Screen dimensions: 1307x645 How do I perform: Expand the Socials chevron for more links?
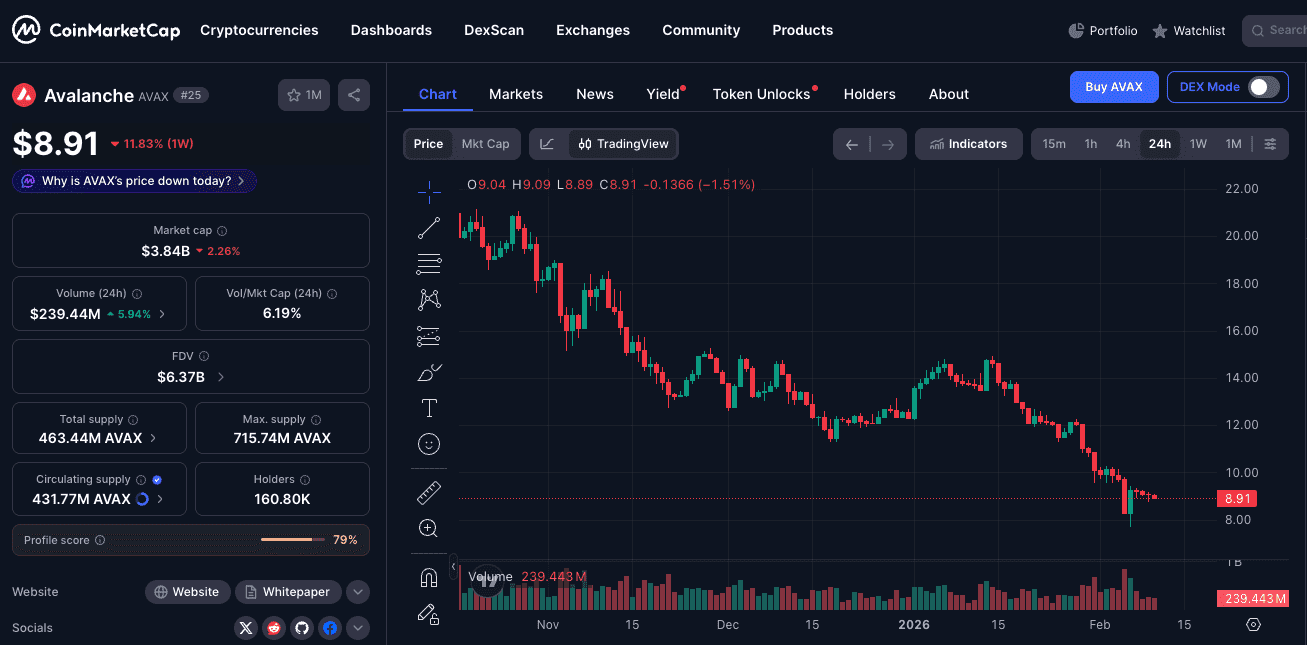click(358, 628)
